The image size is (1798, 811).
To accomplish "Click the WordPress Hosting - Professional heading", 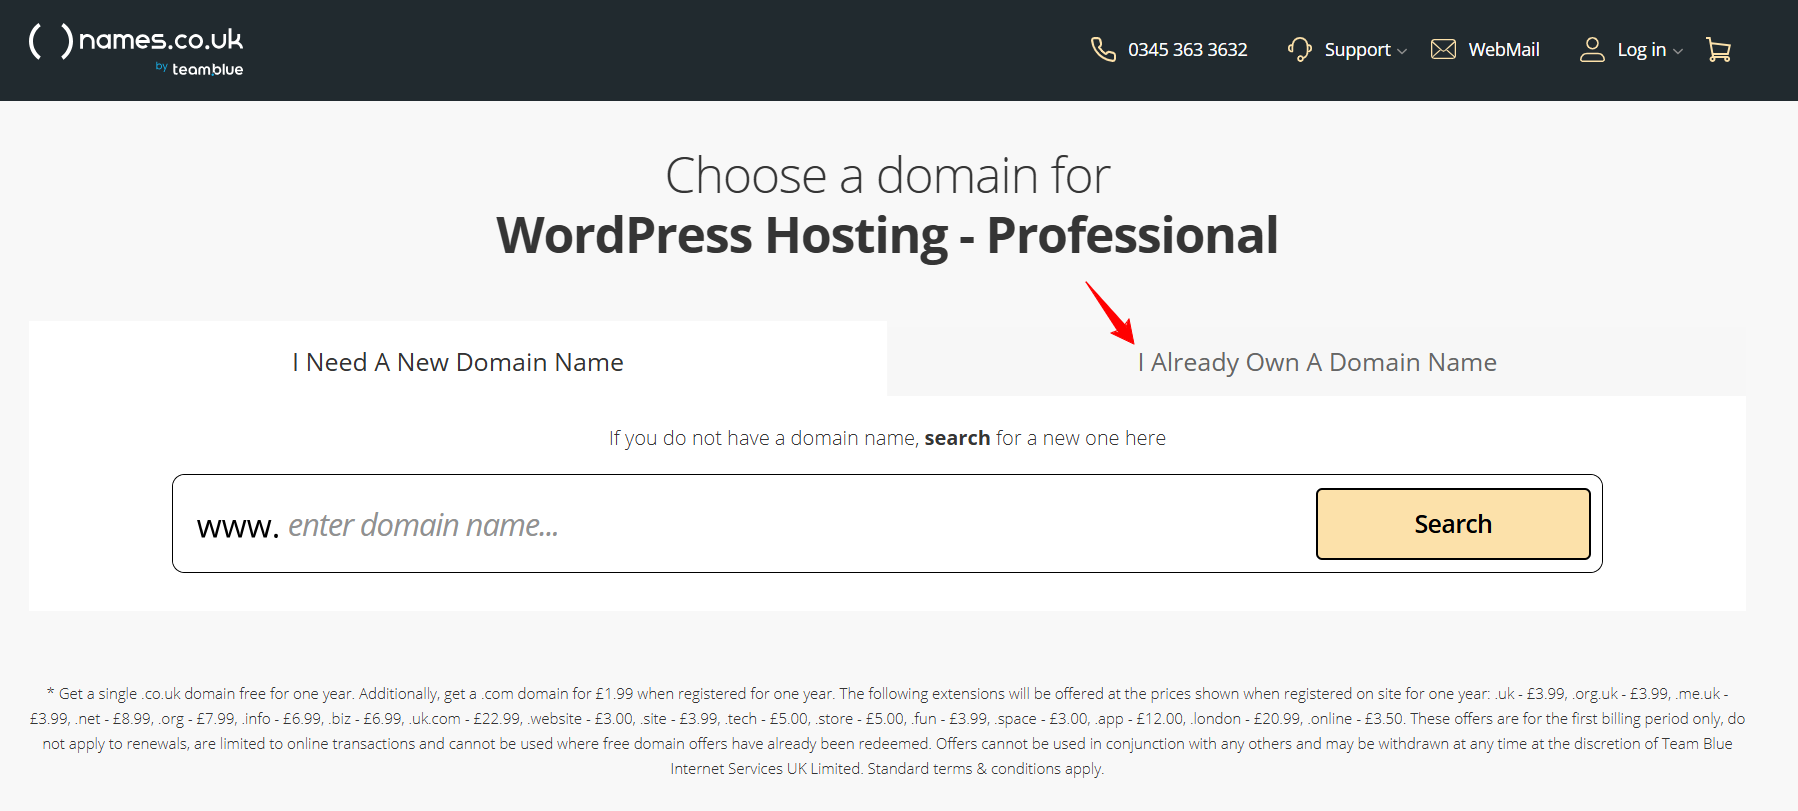I will tap(887, 236).
